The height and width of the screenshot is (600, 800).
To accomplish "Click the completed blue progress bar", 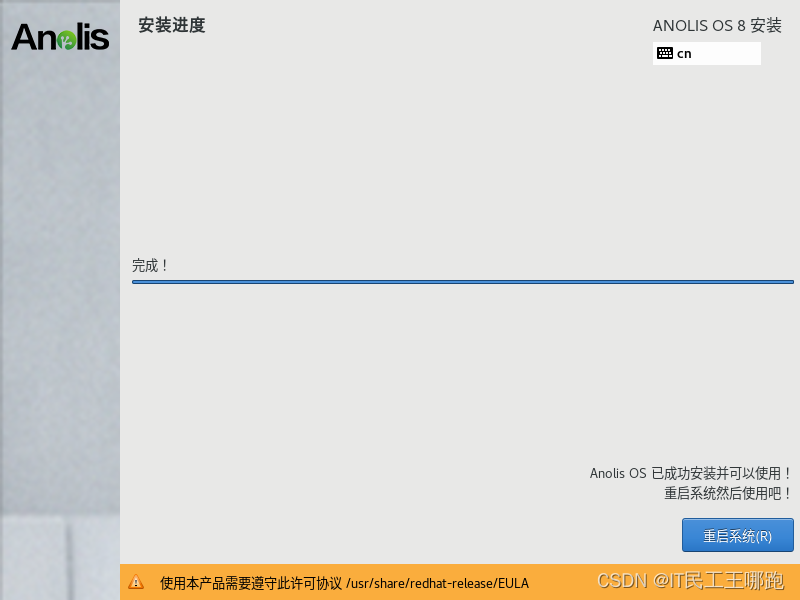I will [462, 282].
